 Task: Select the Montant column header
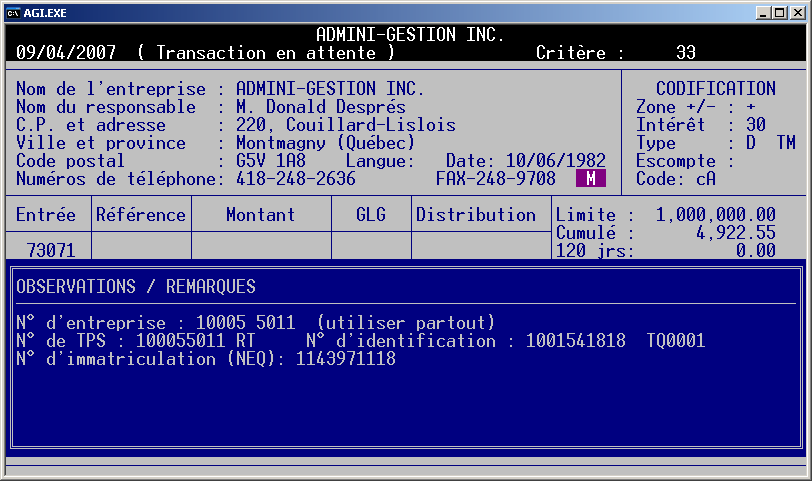coord(260,214)
